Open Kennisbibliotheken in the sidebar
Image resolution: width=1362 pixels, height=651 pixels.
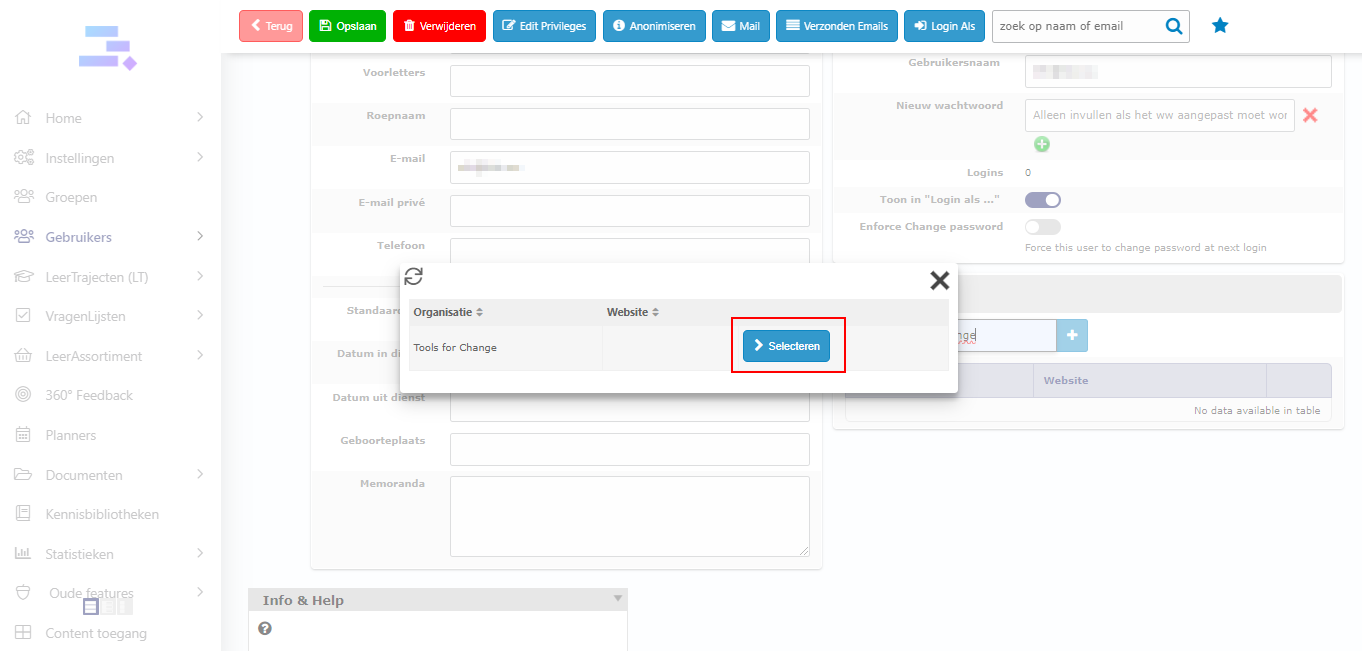(102, 514)
